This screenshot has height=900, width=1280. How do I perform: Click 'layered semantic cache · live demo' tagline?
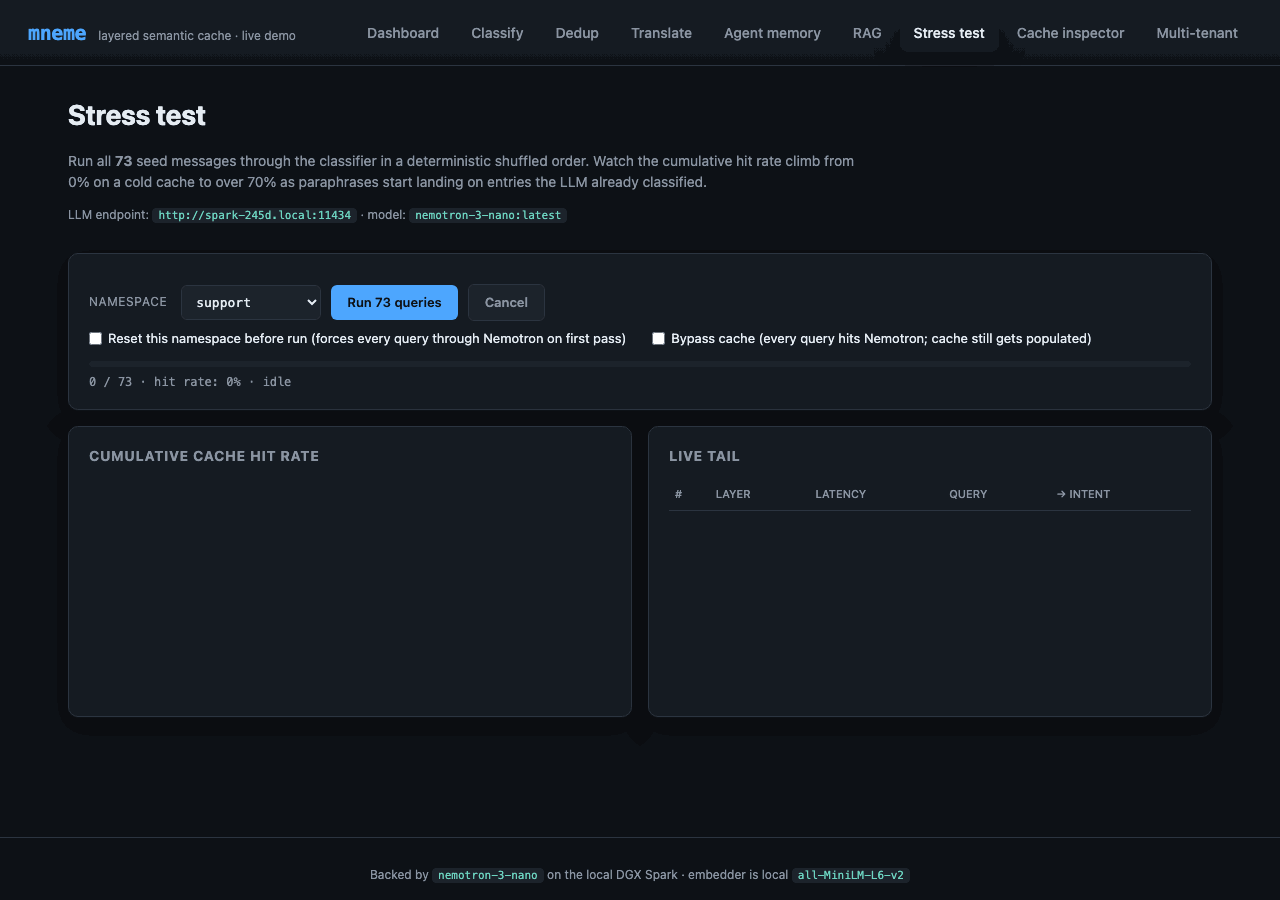point(197,36)
